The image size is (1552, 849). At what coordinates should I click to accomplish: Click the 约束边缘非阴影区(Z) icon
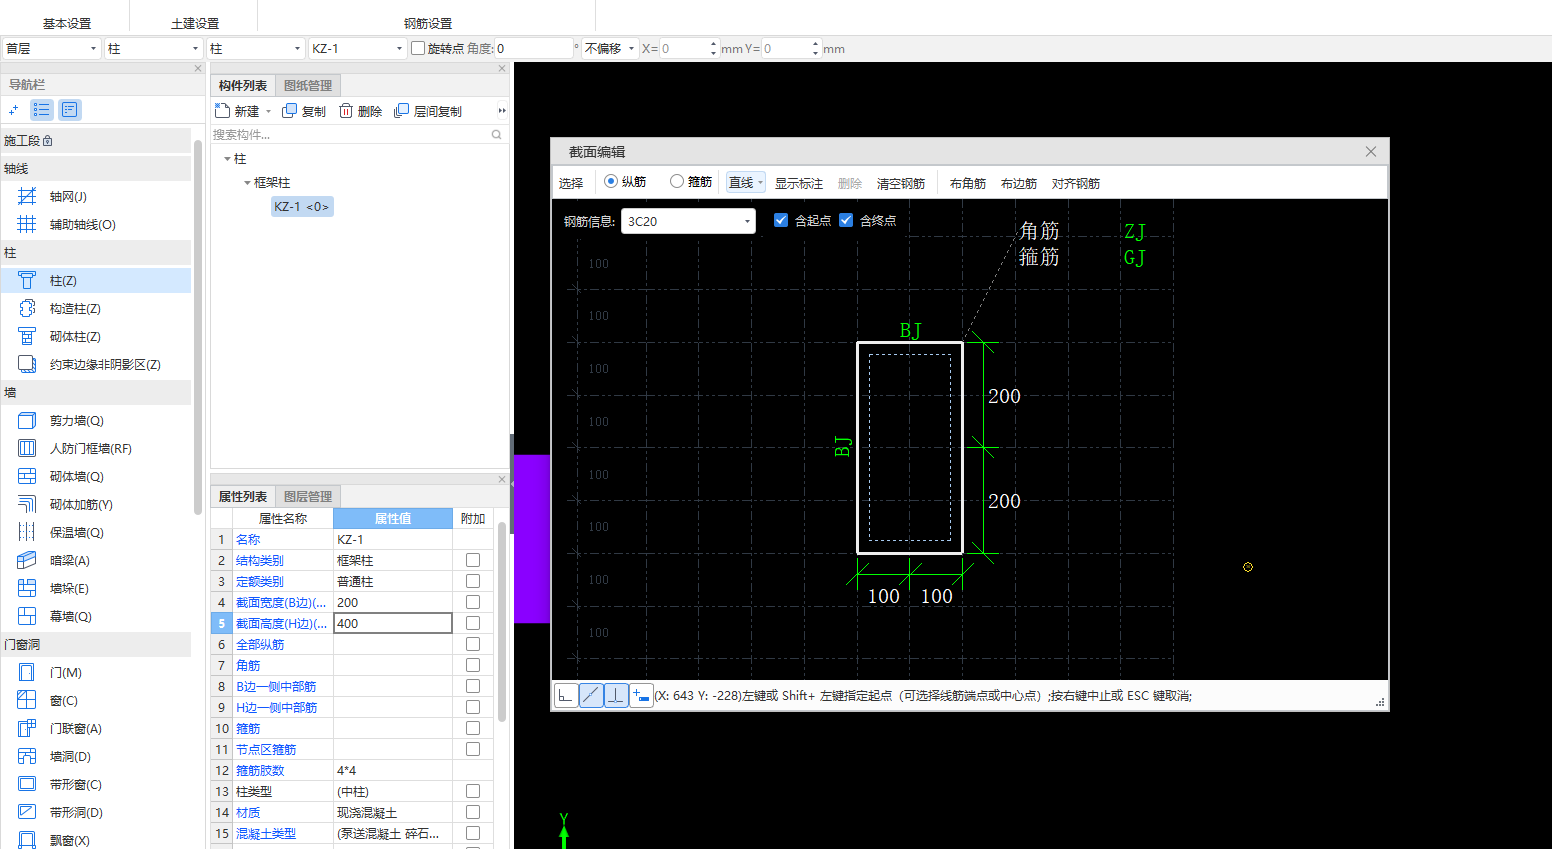click(27, 365)
